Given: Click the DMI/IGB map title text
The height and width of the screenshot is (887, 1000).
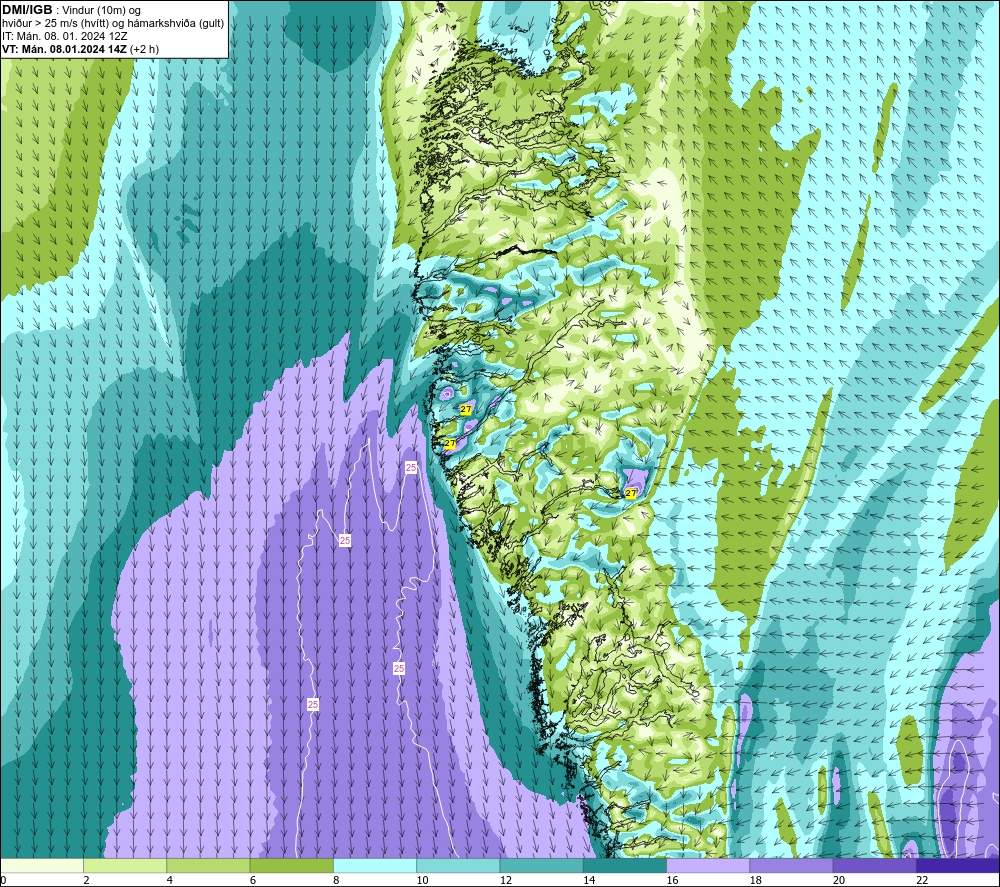Looking at the screenshot, I should pos(27,10).
